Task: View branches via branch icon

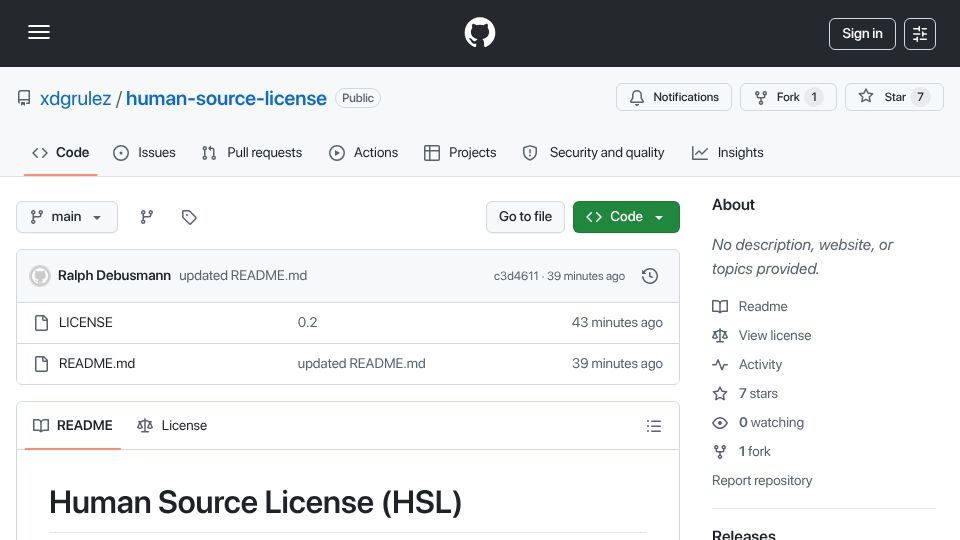Action: click(146, 217)
